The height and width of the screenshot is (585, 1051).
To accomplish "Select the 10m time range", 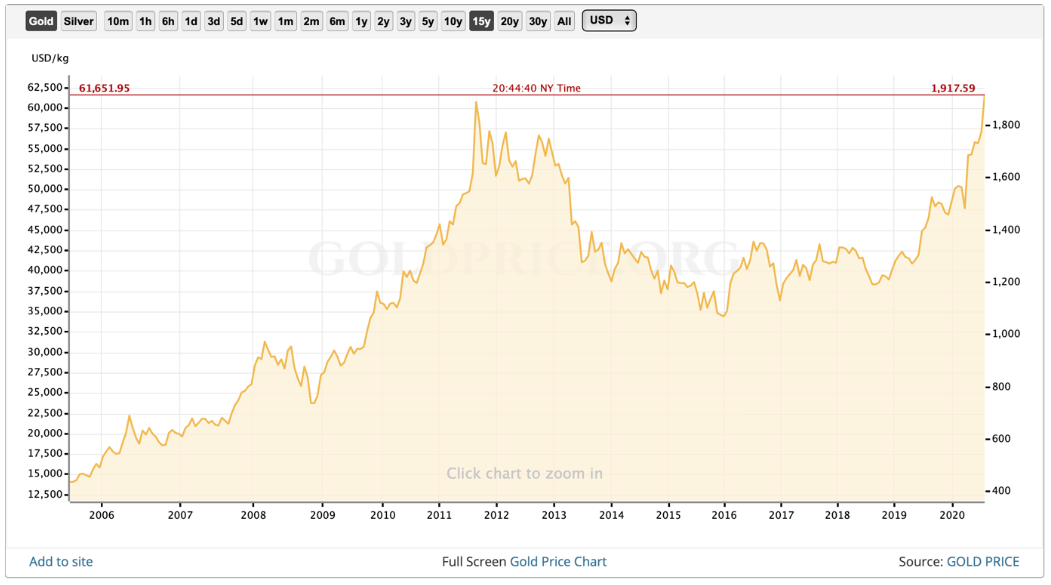I will click(x=118, y=21).
